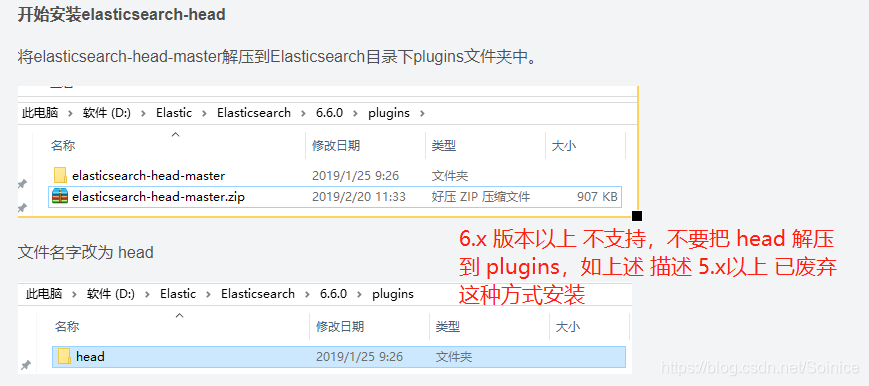Screen dimensions: 869x386
Task: Sort by 名称 column in lower file list
Action: [x=67, y=327]
